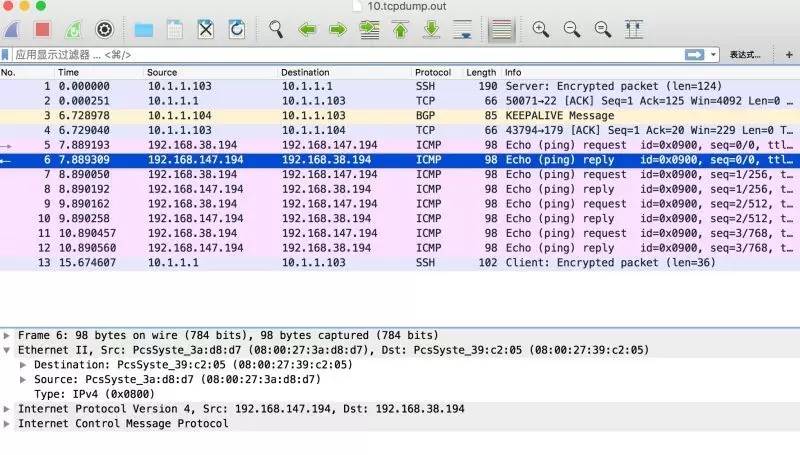The image size is (800, 455).
Task: Select packet 3 BGP KEEPALIVE Message
Action: coord(400,116)
